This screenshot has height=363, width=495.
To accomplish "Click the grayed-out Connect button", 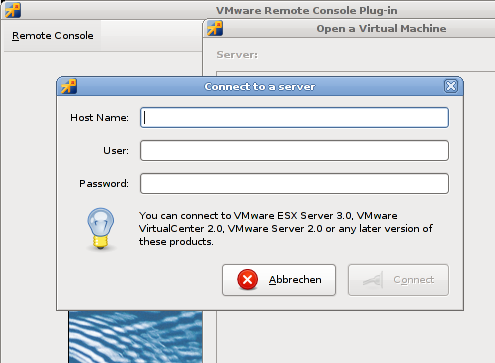I will tap(398, 280).
